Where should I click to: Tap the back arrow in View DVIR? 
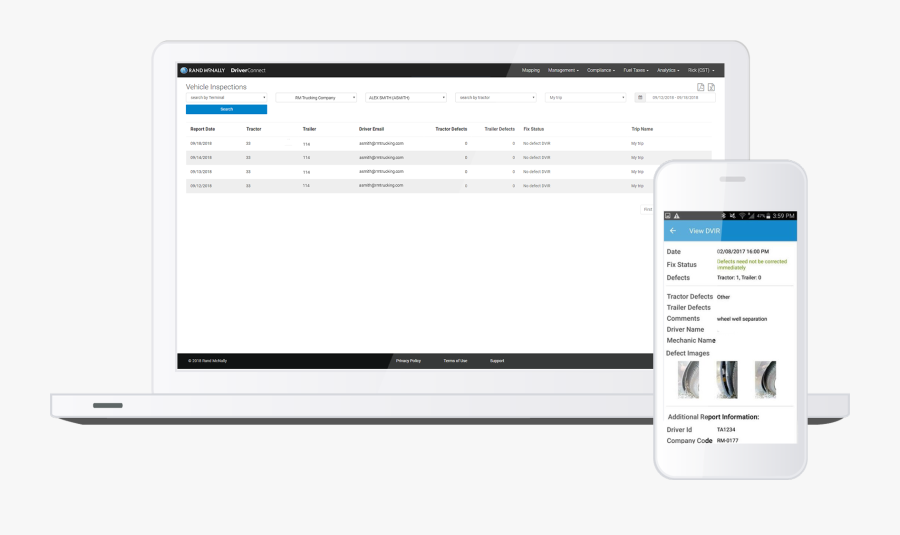click(673, 231)
